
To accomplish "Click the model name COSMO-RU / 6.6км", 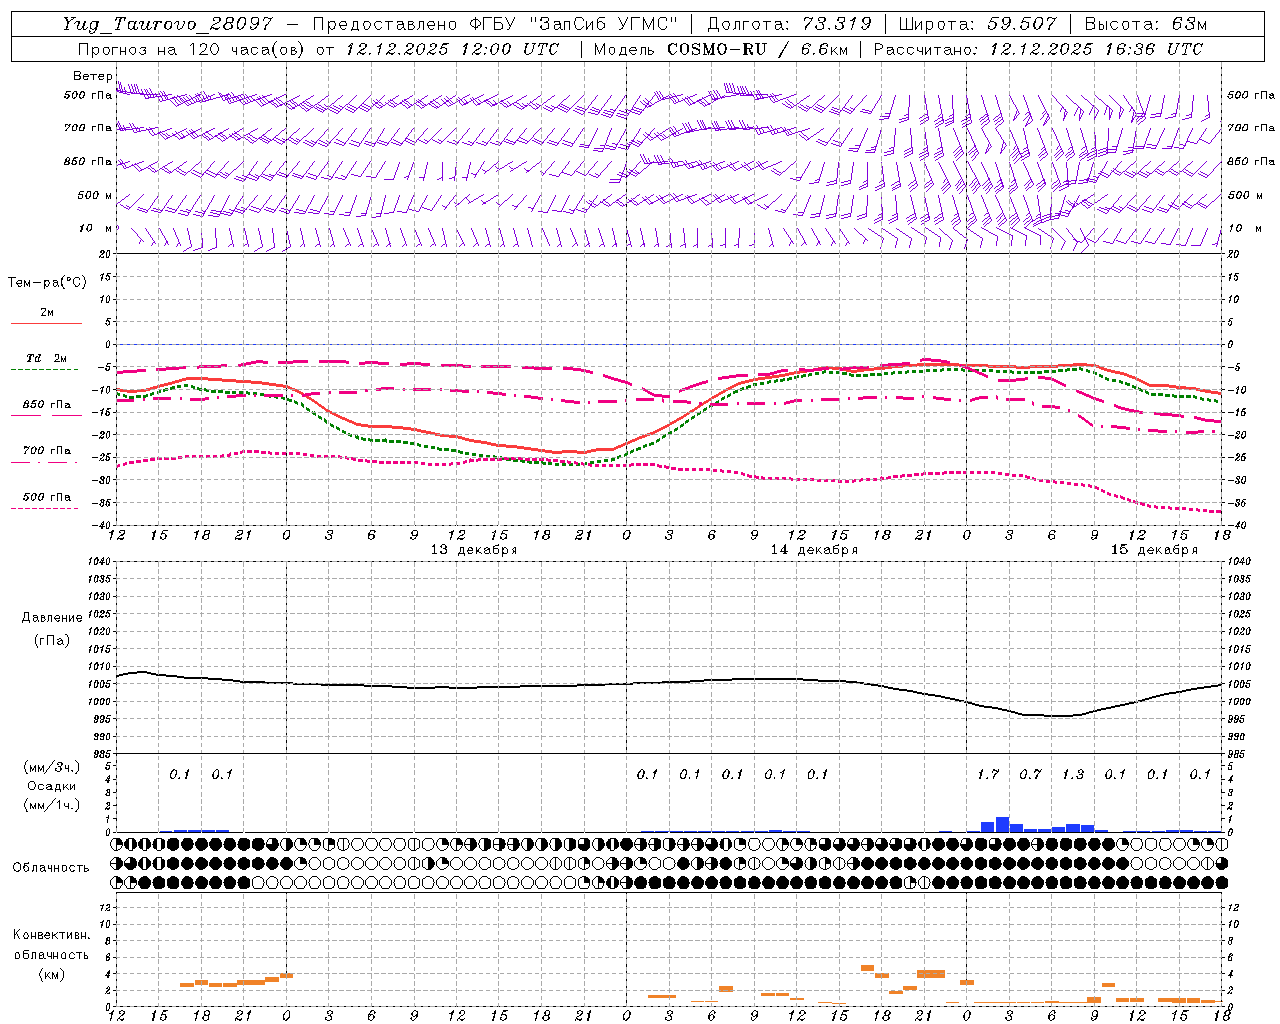I will pyautogui.click(x=757, y=49).
